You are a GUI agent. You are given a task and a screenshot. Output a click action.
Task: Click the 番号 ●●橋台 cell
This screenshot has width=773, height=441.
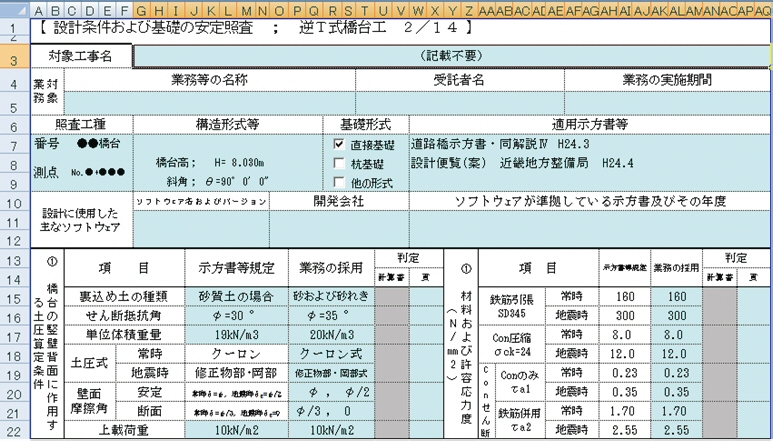pos(77,144)
